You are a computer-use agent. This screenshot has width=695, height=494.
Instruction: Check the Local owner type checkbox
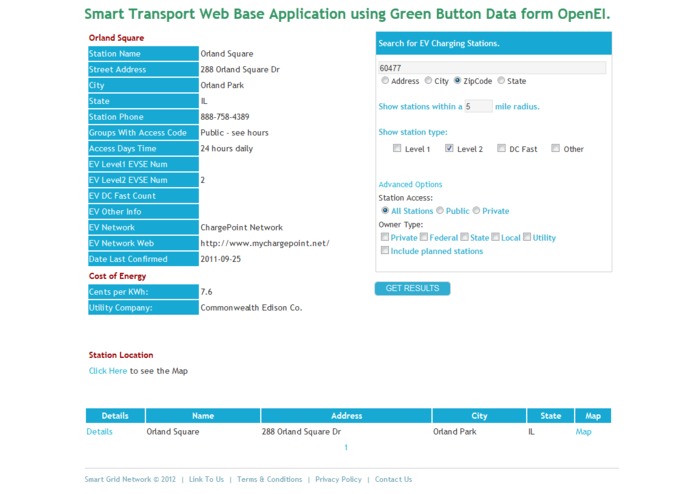pos(495,237)
